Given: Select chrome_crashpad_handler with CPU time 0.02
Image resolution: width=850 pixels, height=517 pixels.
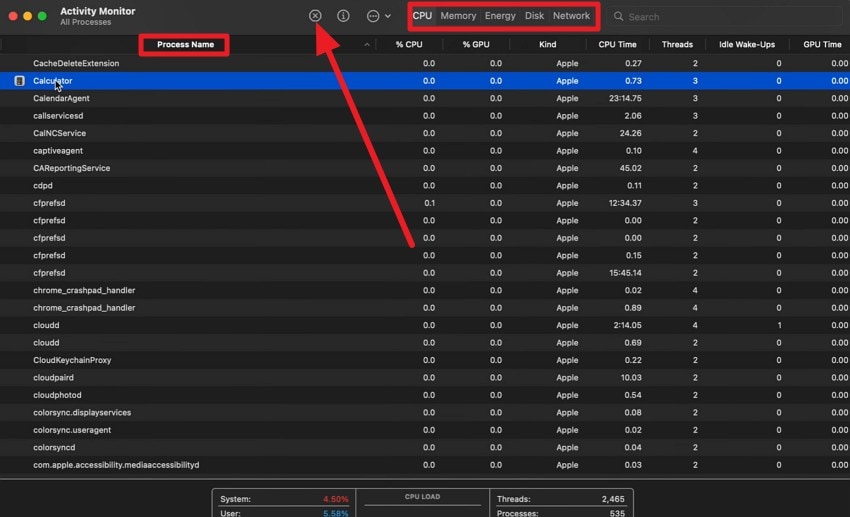Looking at the screenshot, I should [x=425, y=290].
